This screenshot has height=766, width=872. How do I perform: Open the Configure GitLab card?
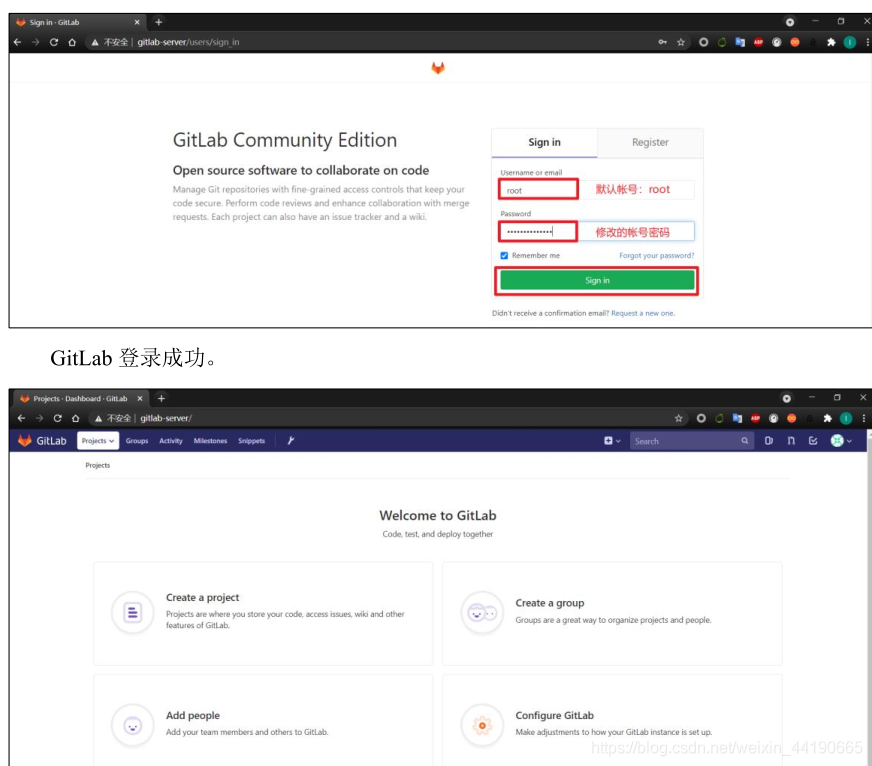click(x=612, y=721)
